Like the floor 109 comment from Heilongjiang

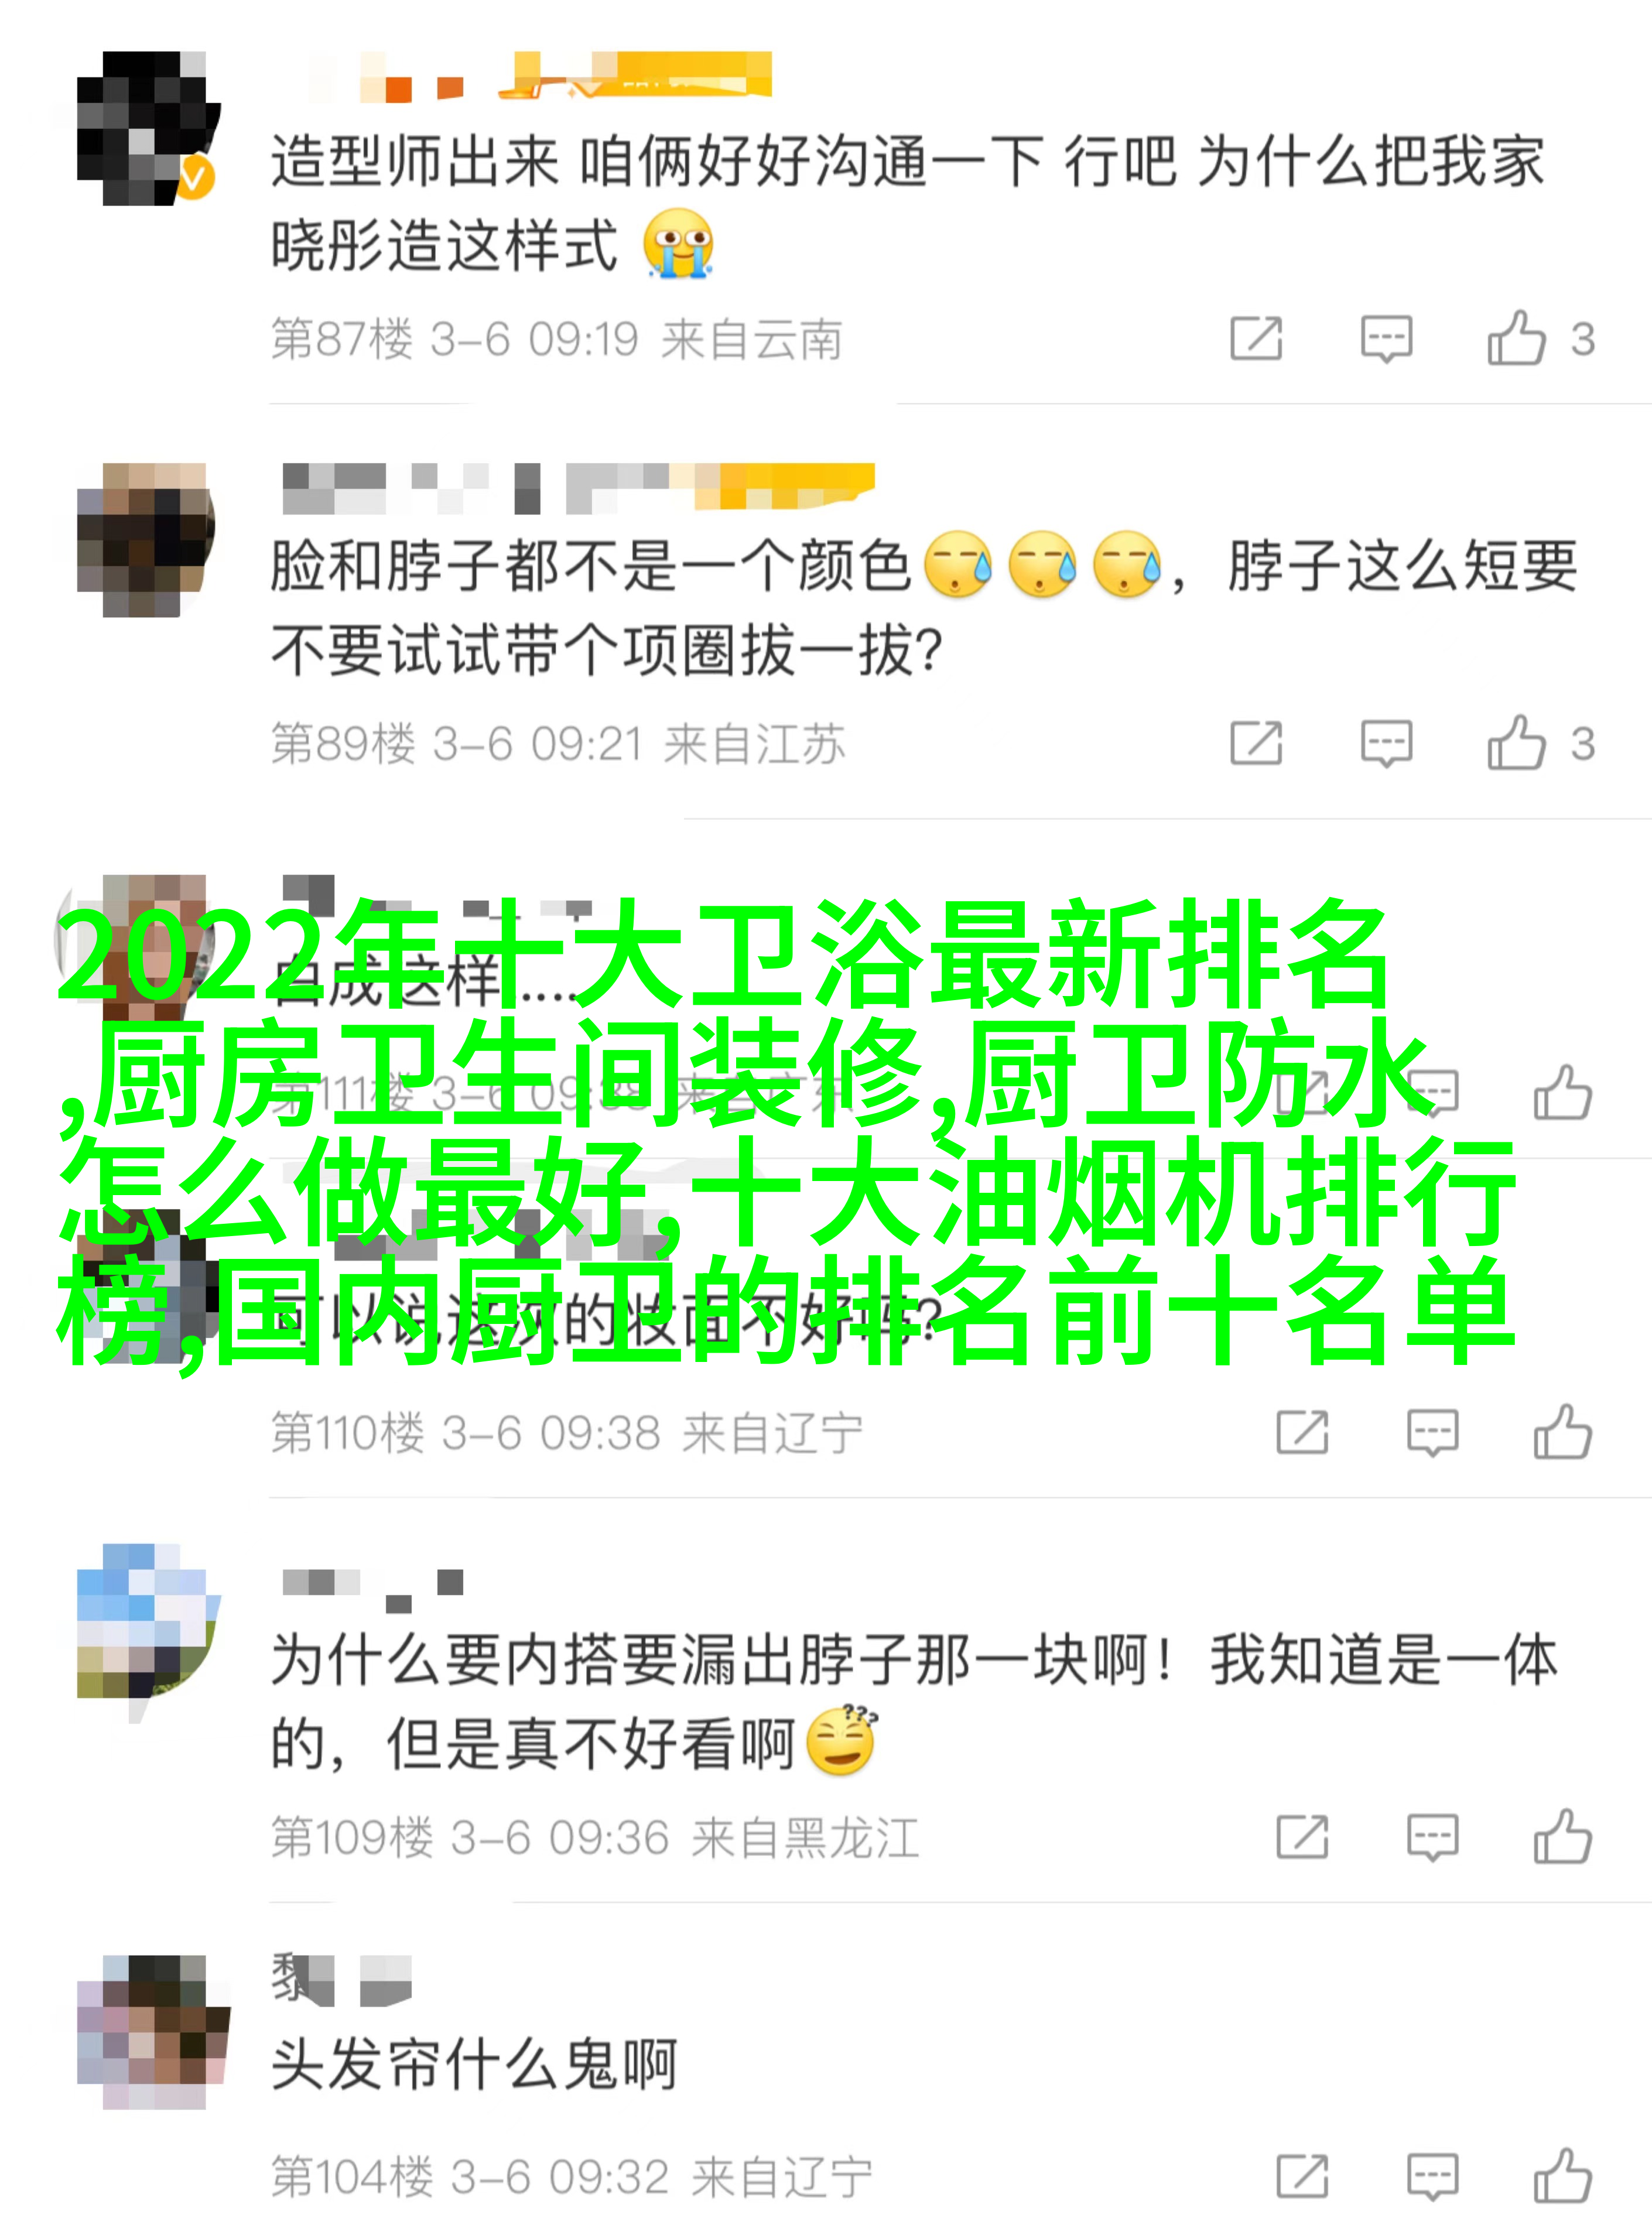(x=1563, y=1836)
